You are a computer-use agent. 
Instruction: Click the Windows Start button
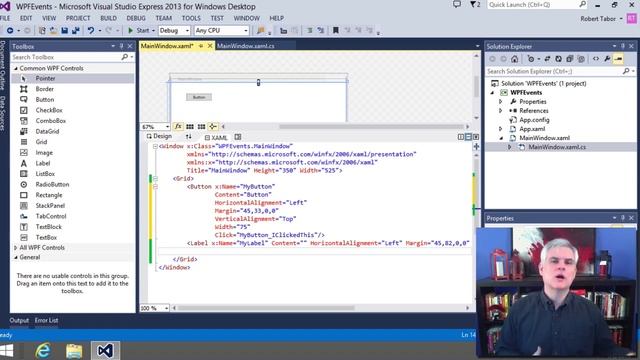tap(6, 351)
